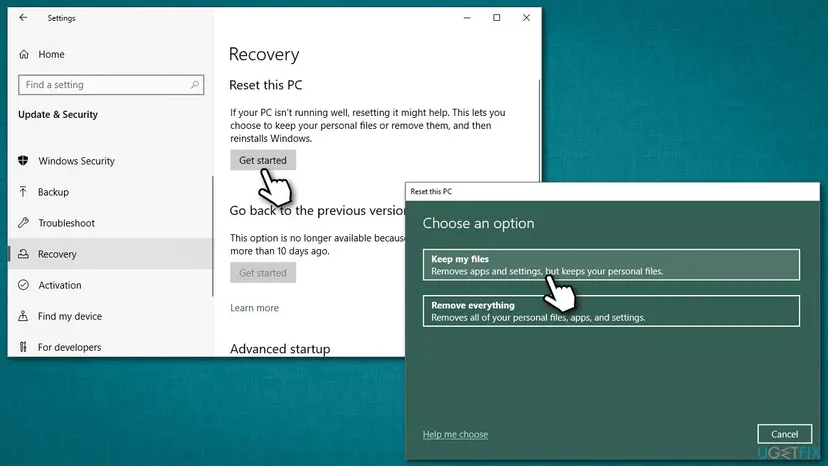Screen dimensions: 828x466
Task: Click the Home house icon
Action: (24, 54)
